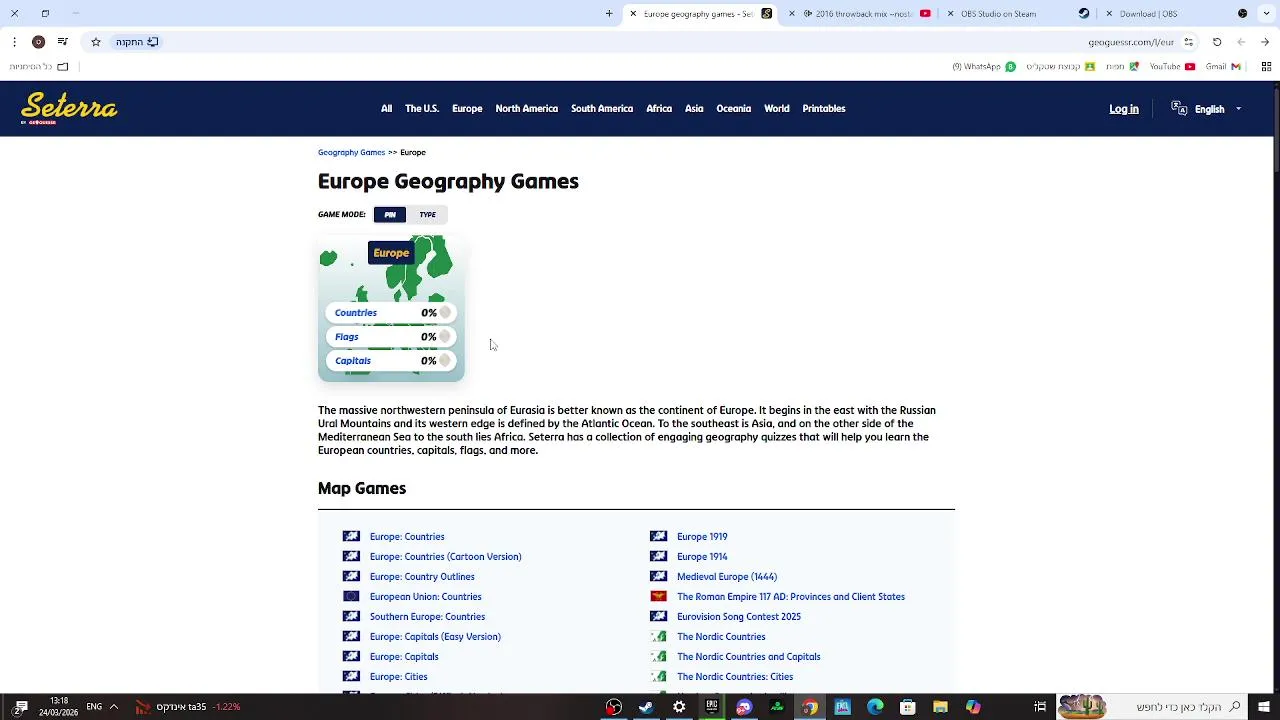
Task: Open the Europe: Countries map game
Action: point(407,537)
